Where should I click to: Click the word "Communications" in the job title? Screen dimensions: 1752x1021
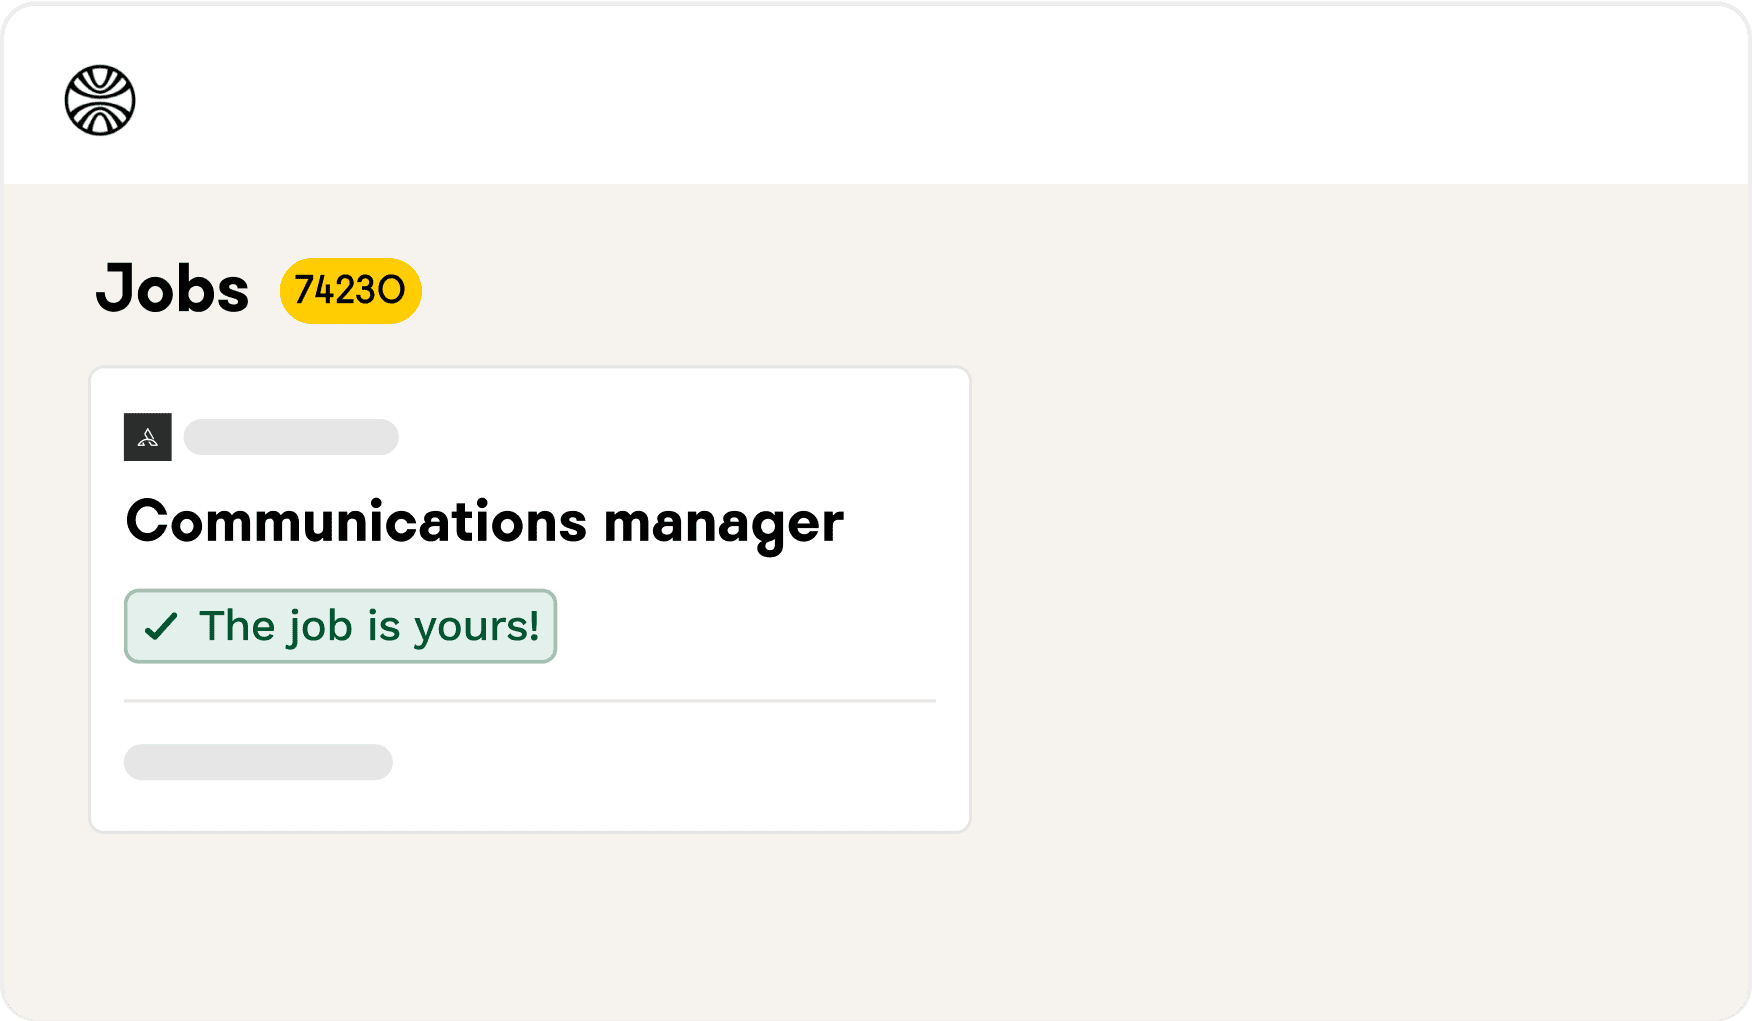356,522
